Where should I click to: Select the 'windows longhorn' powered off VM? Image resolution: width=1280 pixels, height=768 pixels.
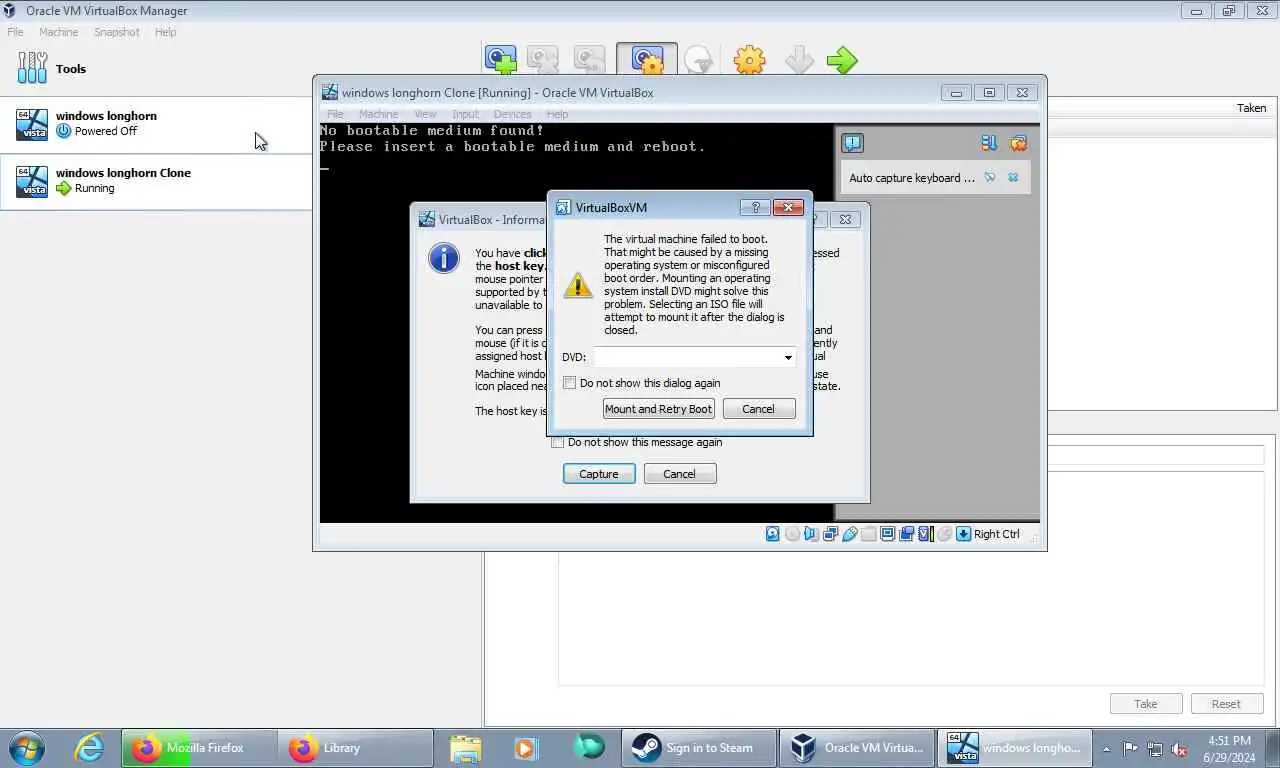(156, 124)
